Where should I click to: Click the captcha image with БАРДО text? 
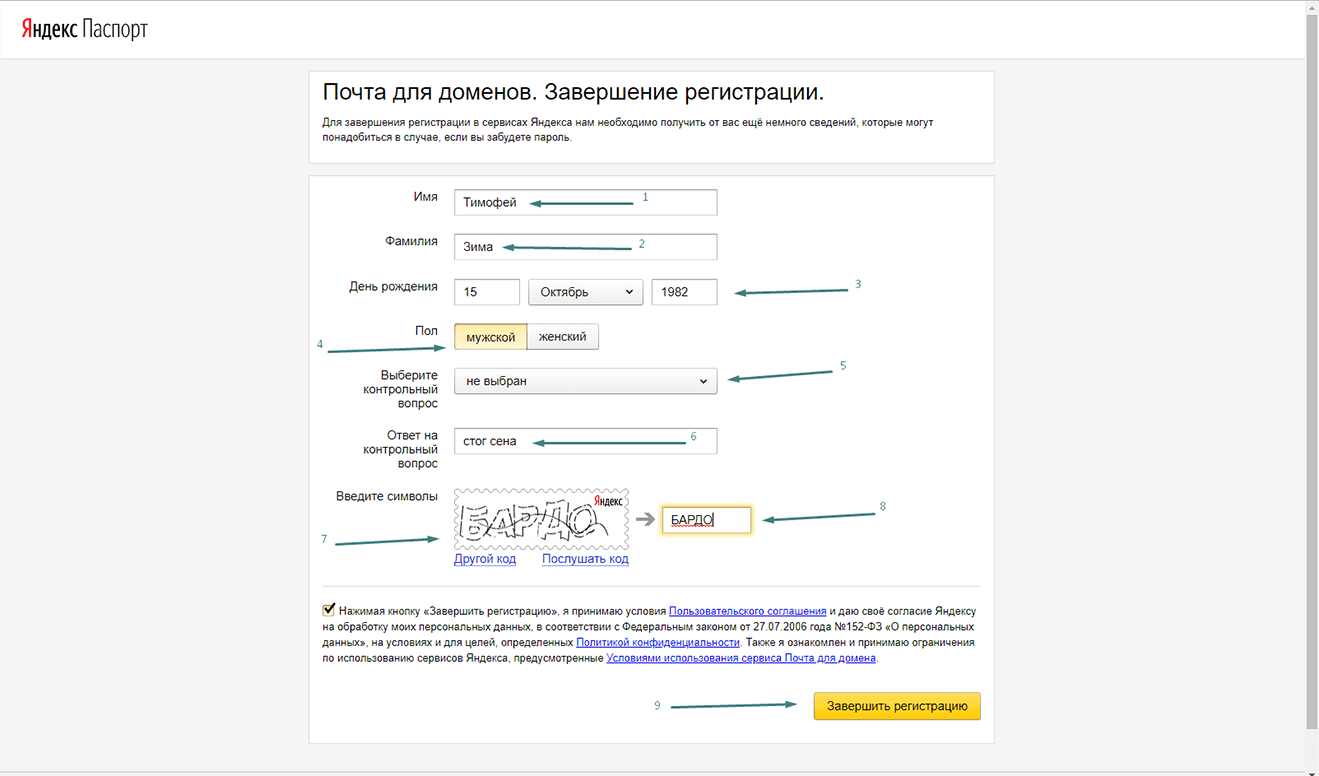[541, 519]
